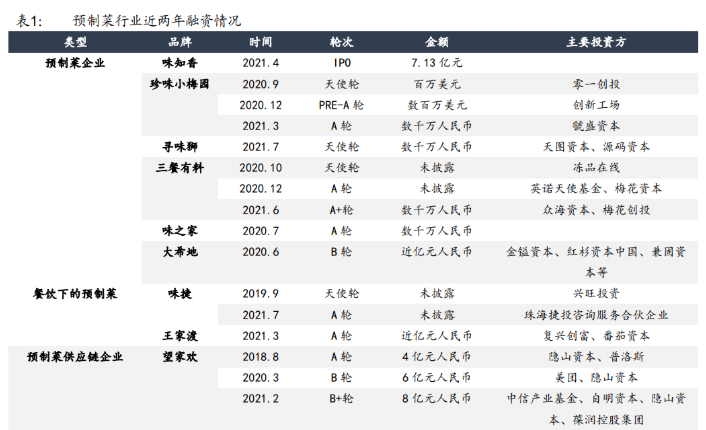Click brand name 味捷
Image resolution: width=706 pixels, height=430 pixels.
(180, 294)
